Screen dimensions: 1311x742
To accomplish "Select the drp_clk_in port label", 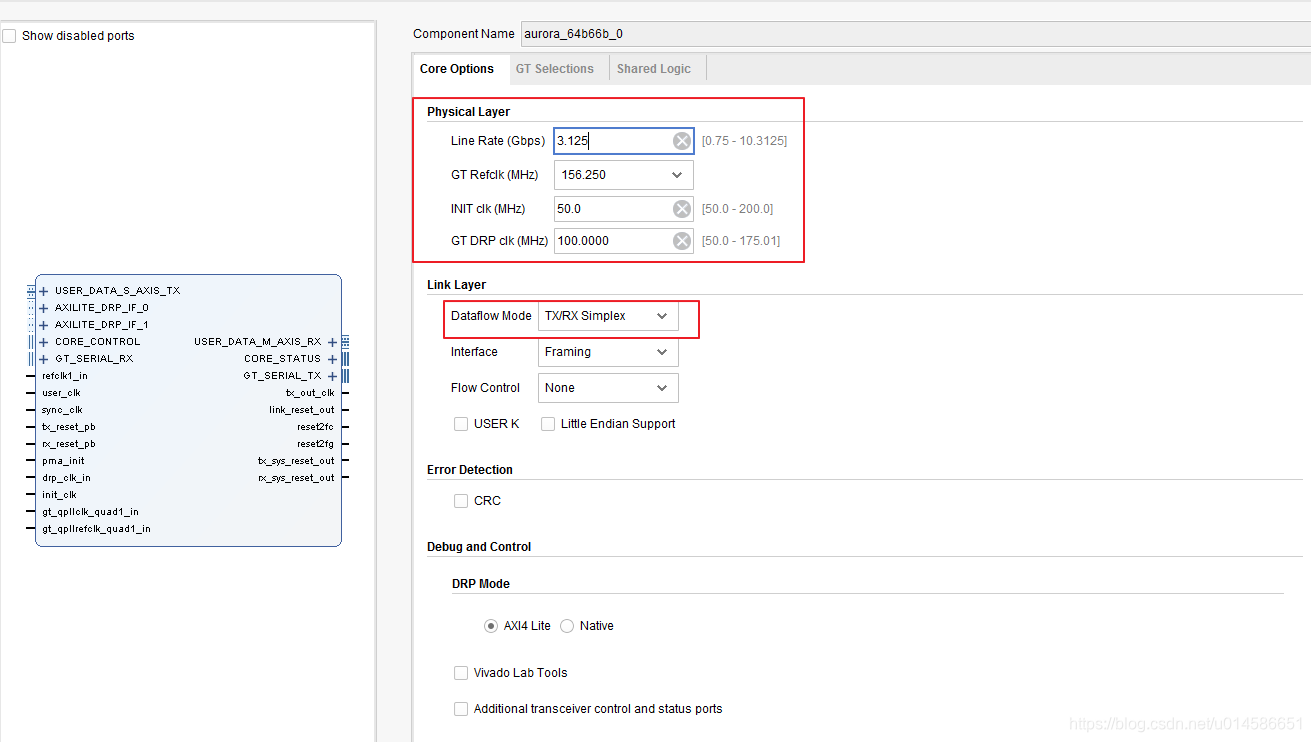I will [x=66, y=478].
